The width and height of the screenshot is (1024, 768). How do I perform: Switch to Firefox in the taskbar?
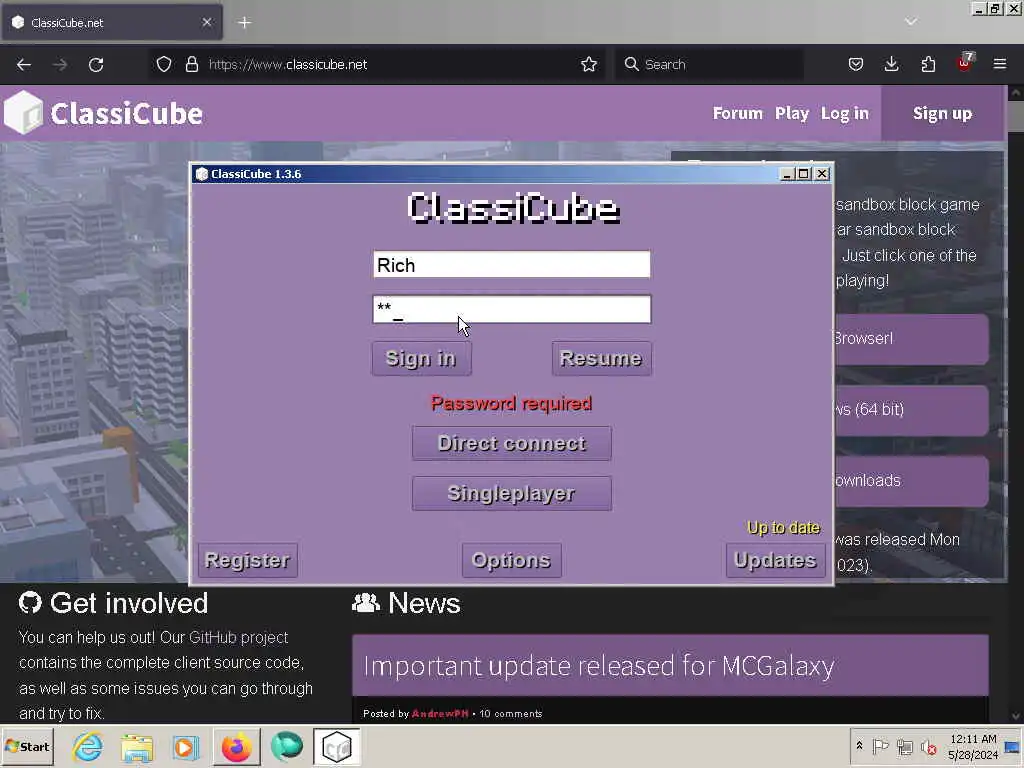coord(236,746)
